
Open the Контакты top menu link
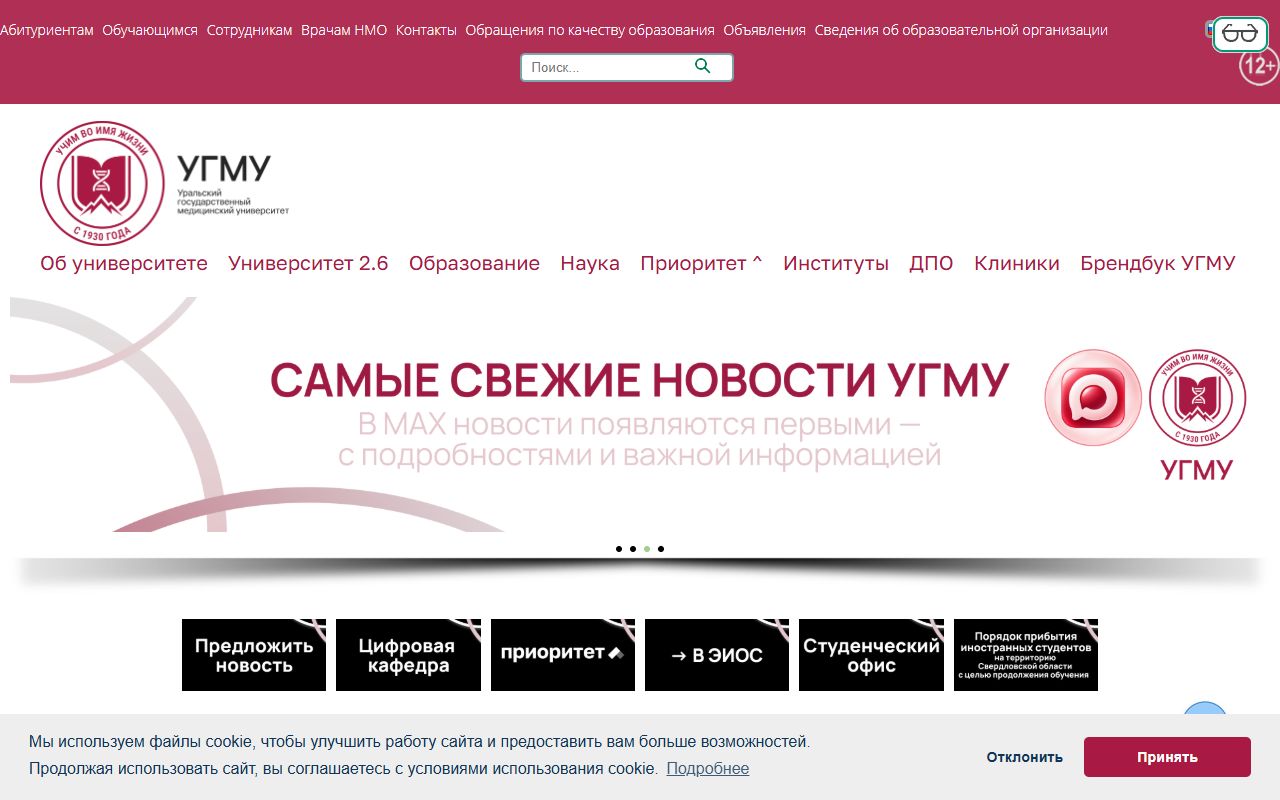tap(426, 30)
